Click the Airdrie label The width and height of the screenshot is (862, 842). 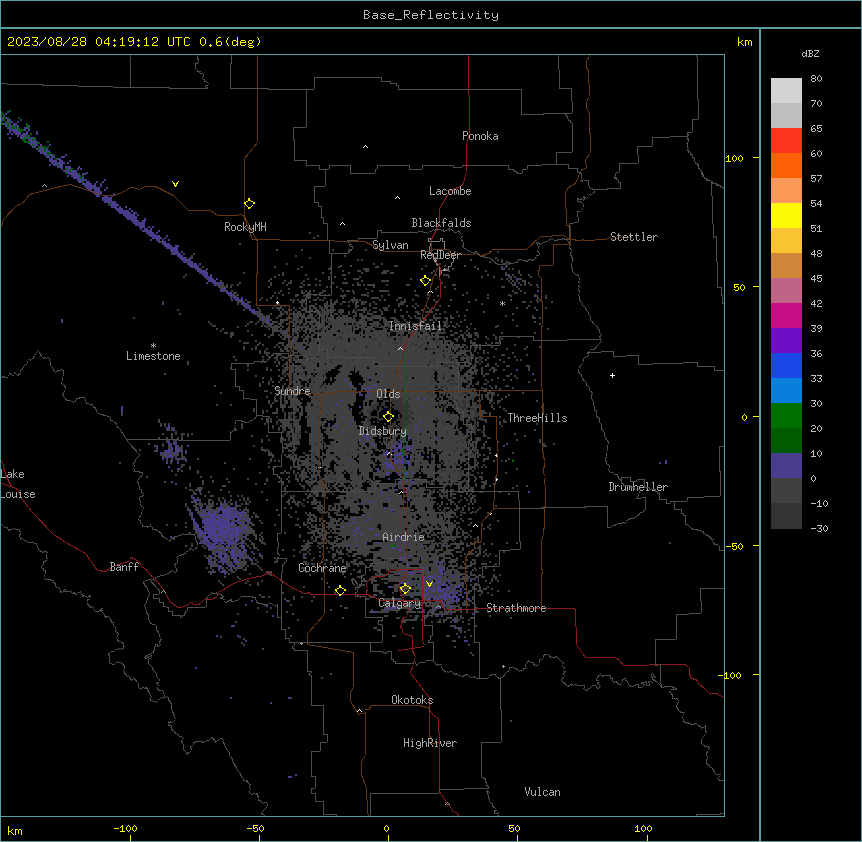click(404, 537)
